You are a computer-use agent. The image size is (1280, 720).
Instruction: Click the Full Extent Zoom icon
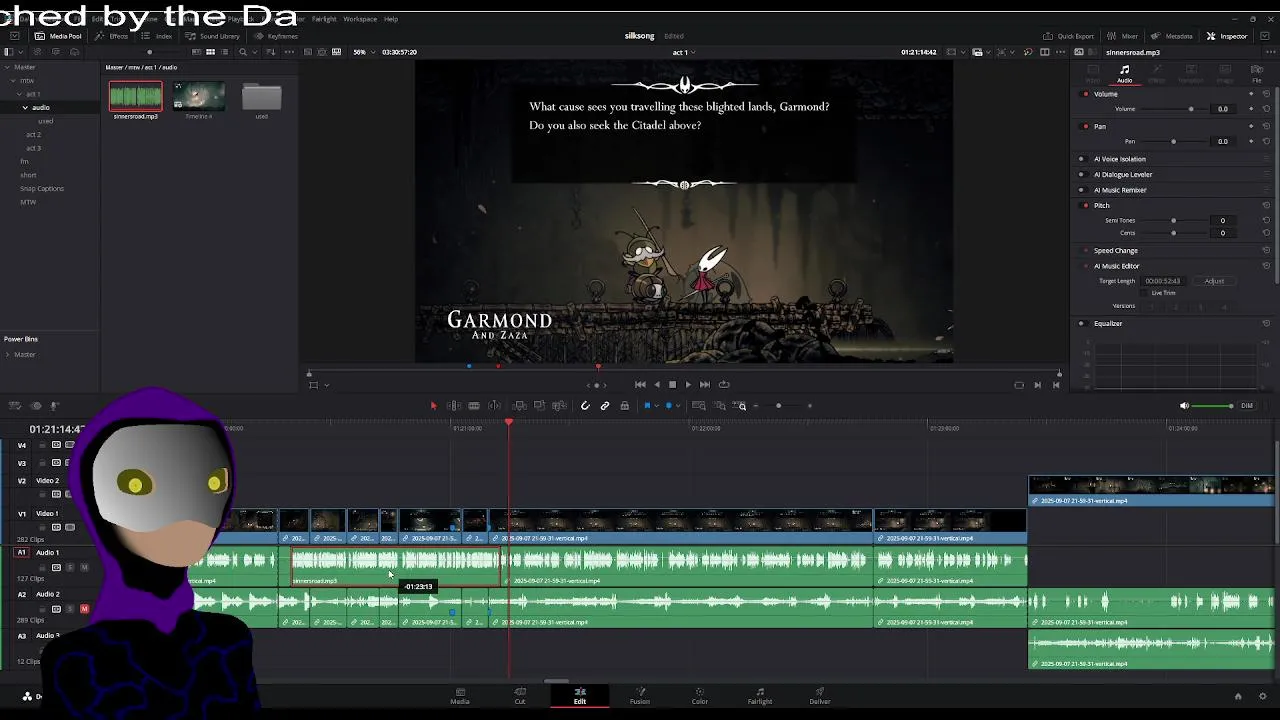pyautogui.click(x=699, y=406)
